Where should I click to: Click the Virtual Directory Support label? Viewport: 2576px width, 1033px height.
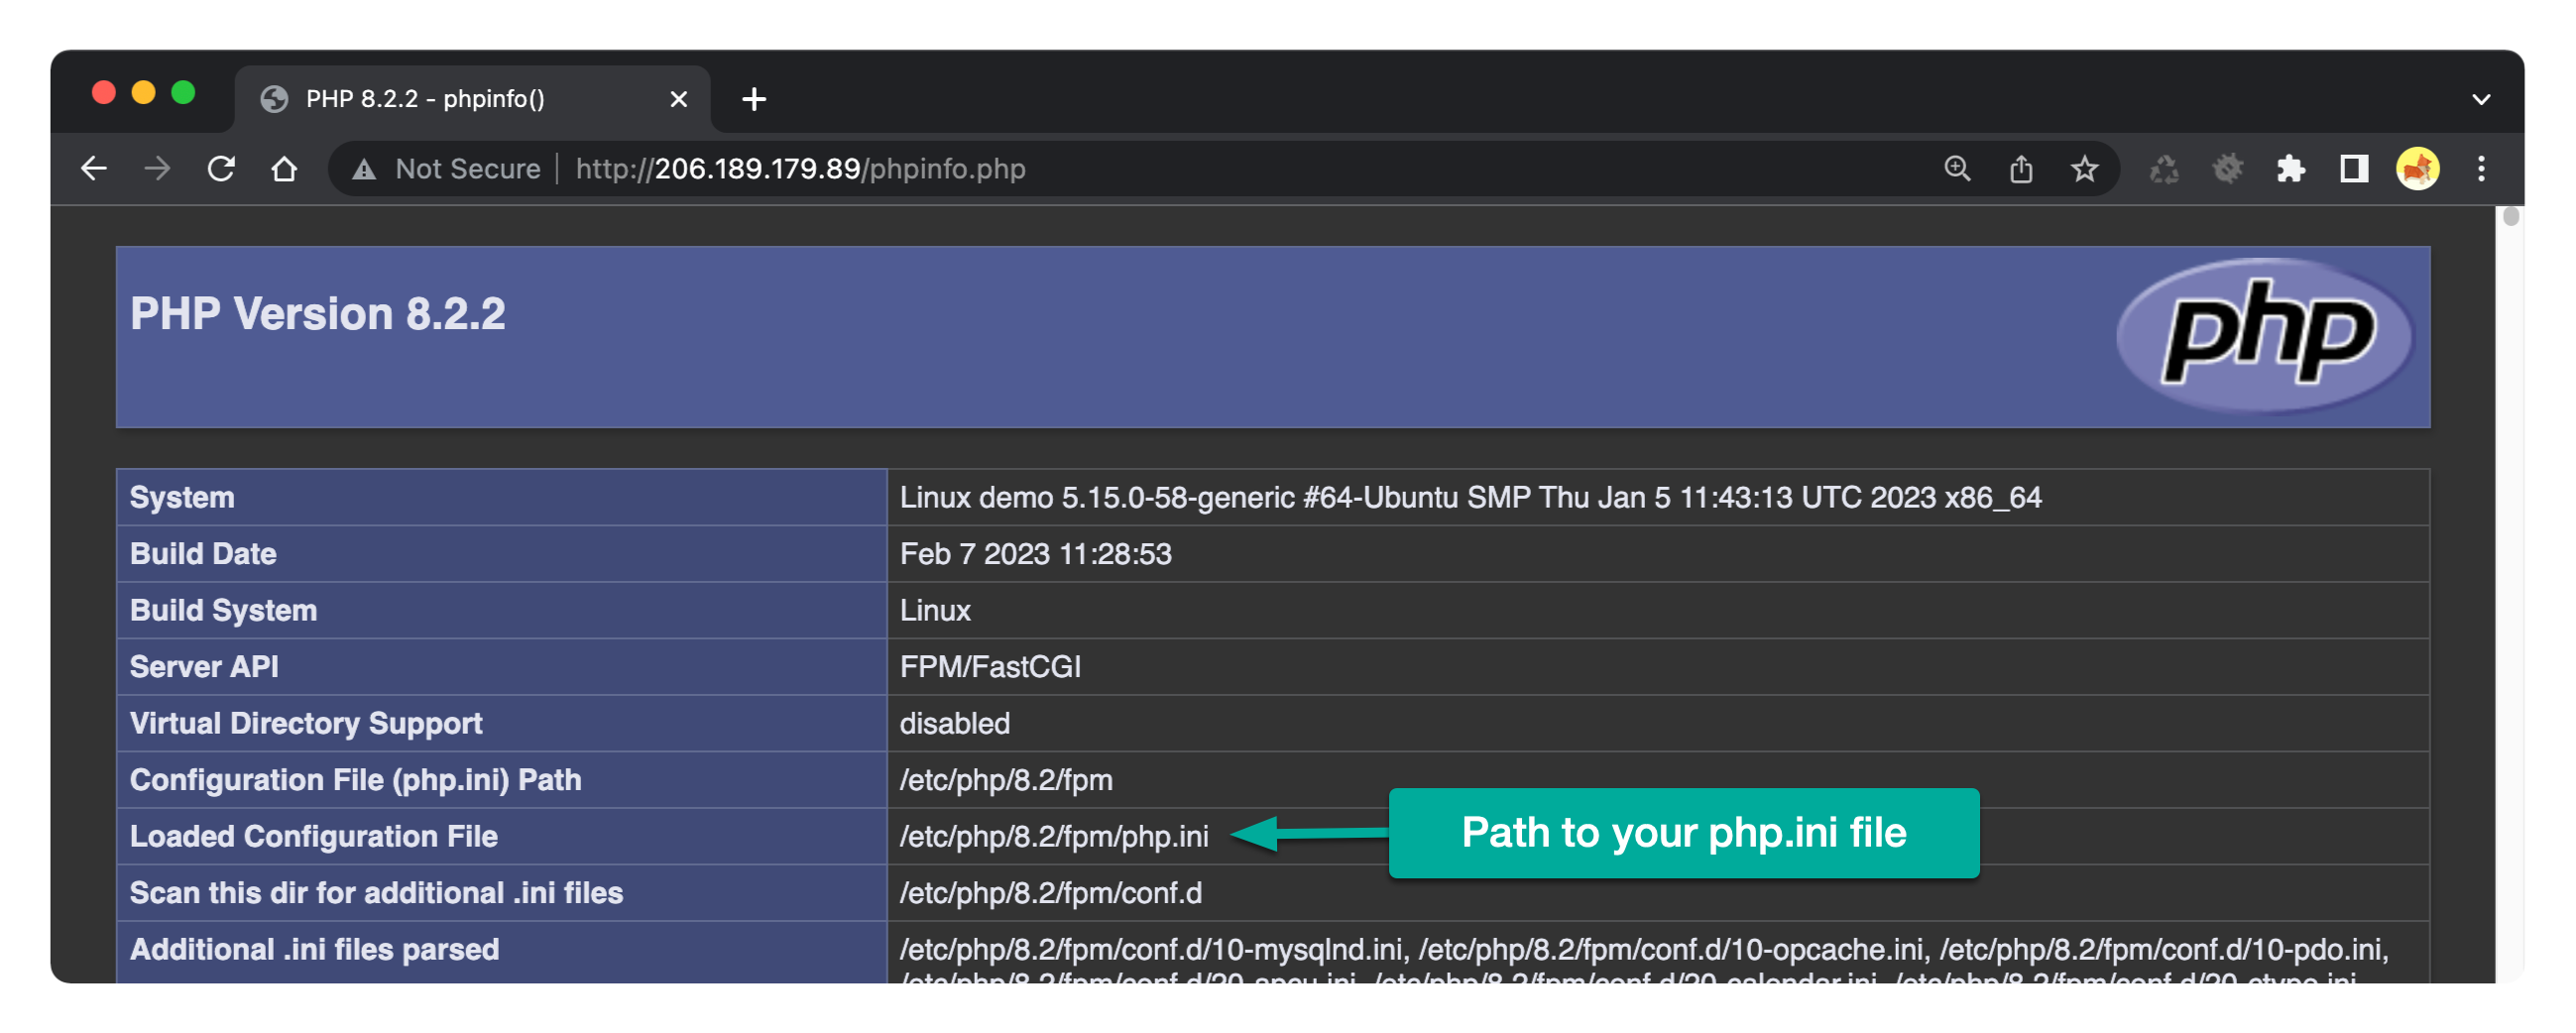click(x=306, y=724)
